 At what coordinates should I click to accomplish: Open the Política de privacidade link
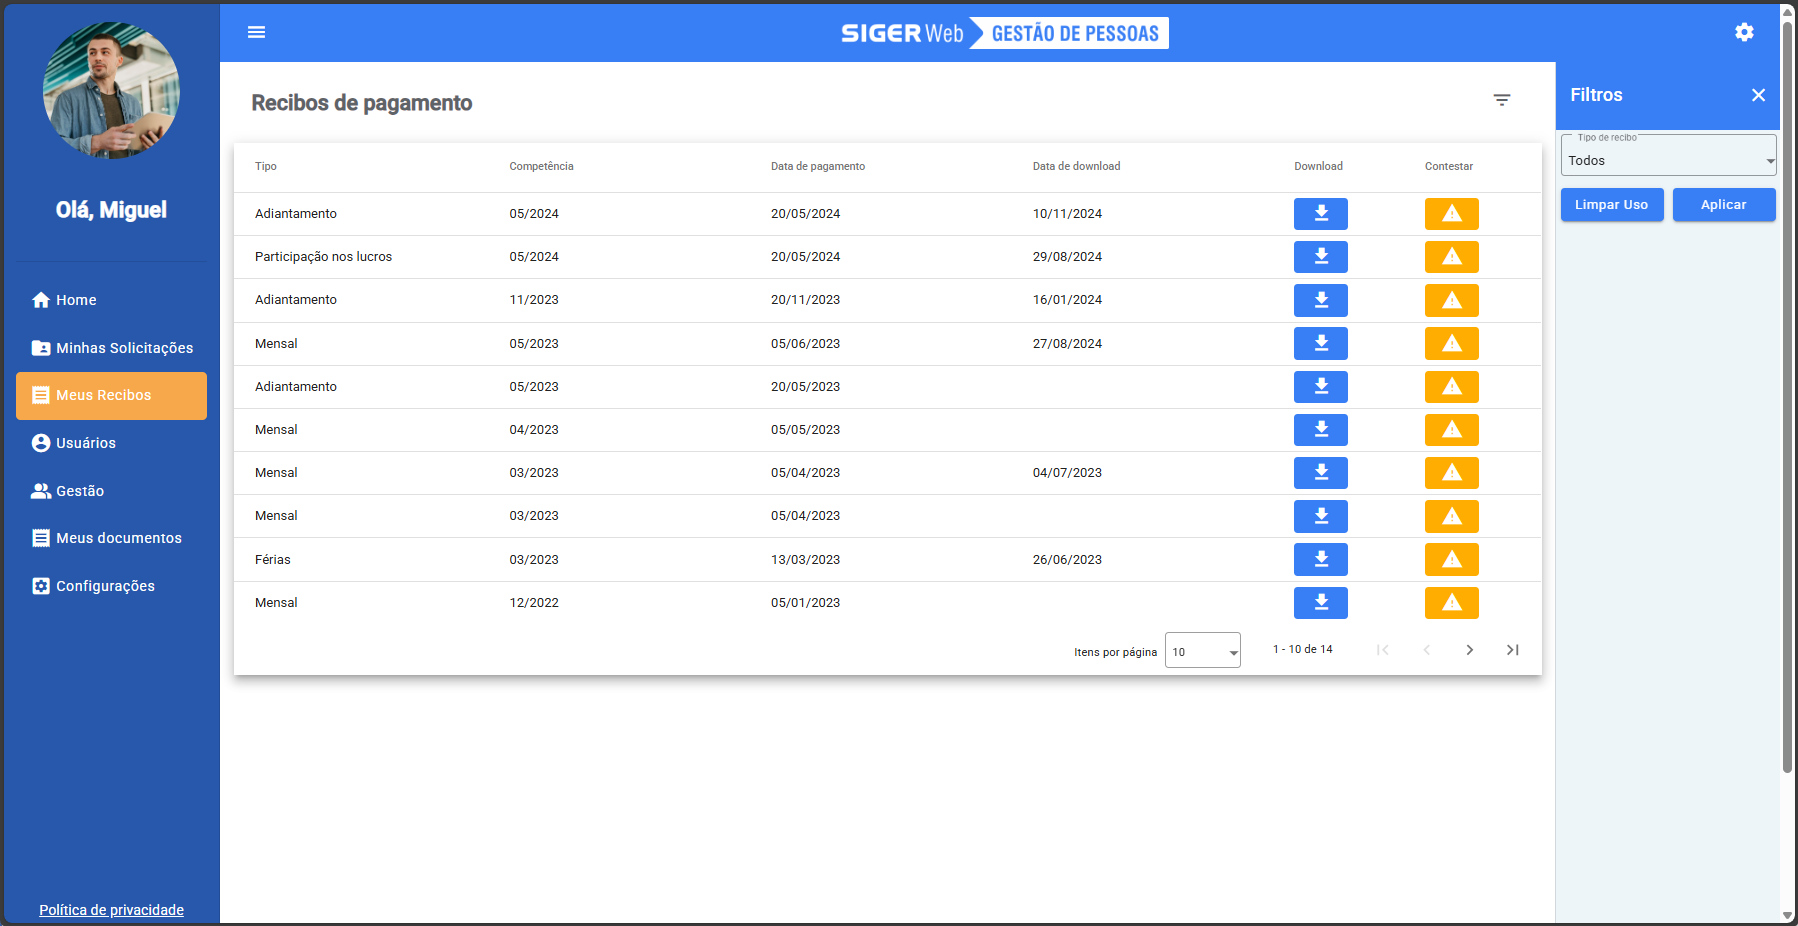coord(111,910)
